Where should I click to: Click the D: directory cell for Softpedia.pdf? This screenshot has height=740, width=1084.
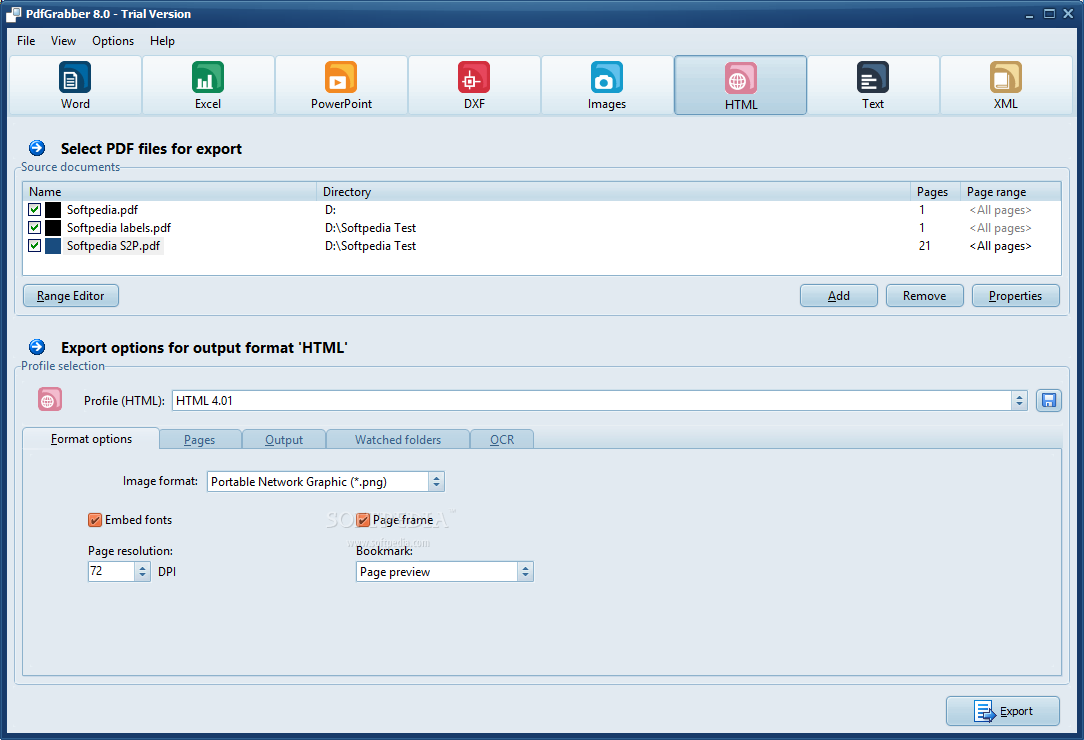[x=330, y=210]
